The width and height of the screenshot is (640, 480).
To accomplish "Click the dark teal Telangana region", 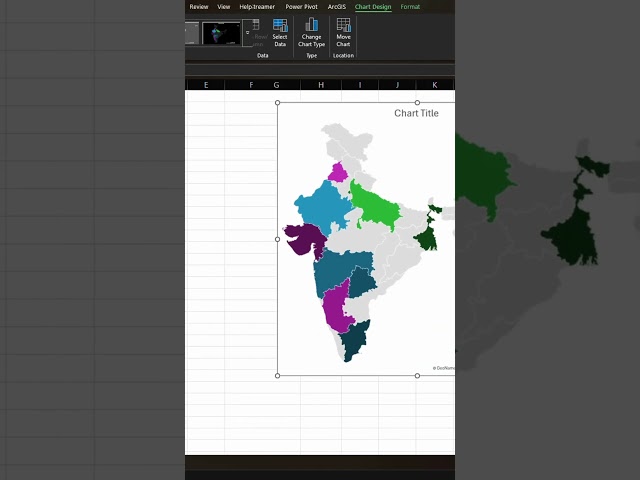I will tap(362, 282).
